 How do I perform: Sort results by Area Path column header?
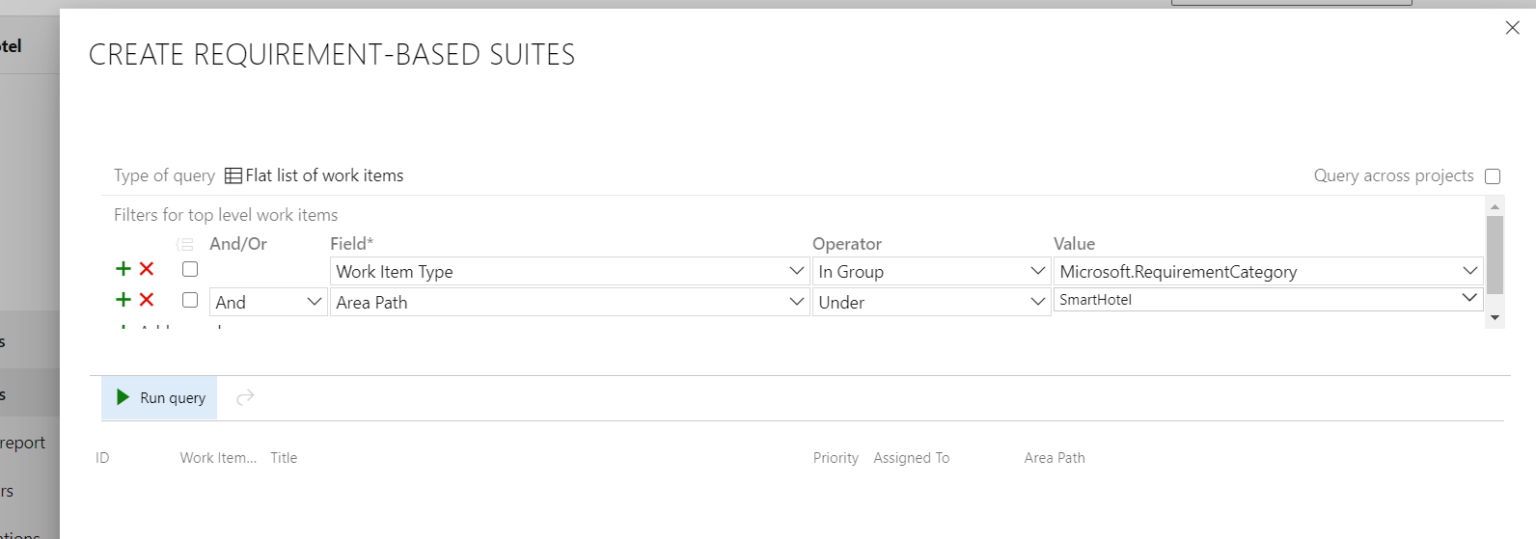coord(1055,458)
